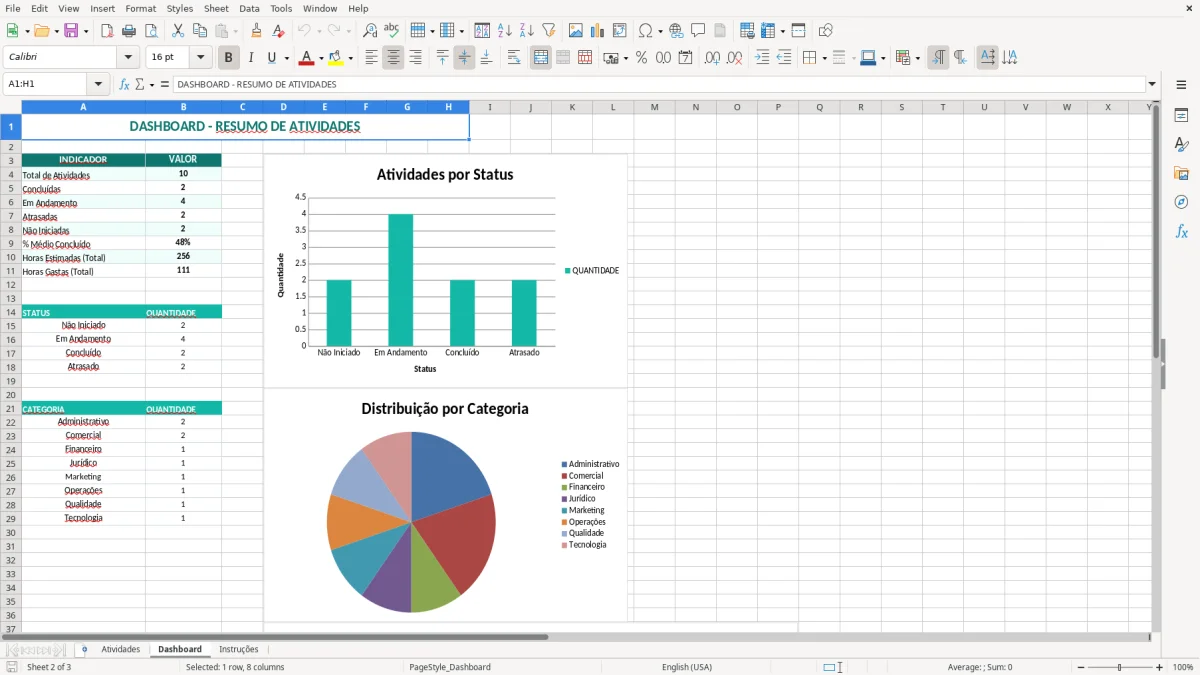Open the Name Box dropdown arrow
This screenshot has width=1200, height=675.
(98, 85)
